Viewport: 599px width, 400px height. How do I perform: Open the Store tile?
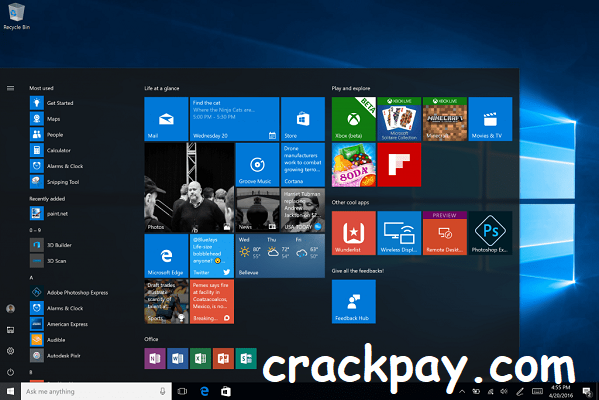[303, 119]
